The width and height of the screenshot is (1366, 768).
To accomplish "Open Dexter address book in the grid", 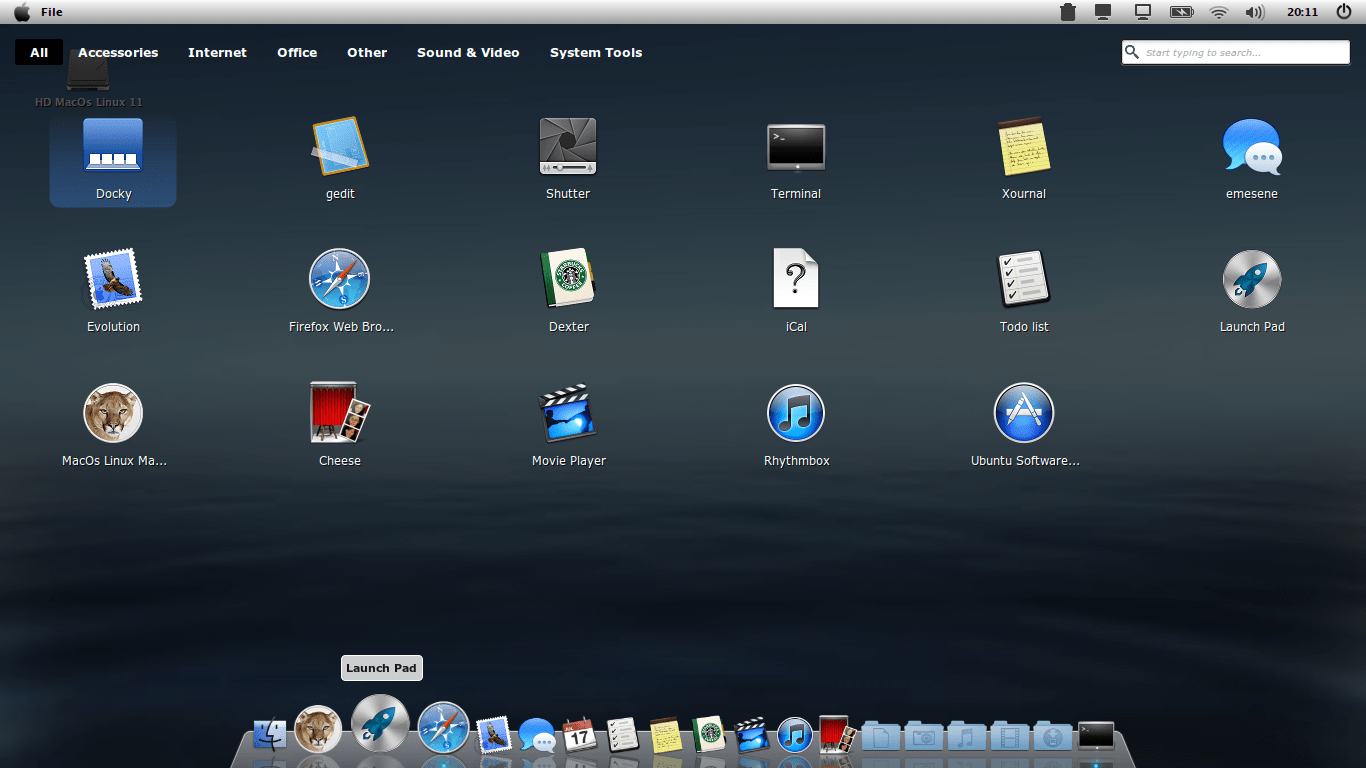I will [x=568, y=292].
